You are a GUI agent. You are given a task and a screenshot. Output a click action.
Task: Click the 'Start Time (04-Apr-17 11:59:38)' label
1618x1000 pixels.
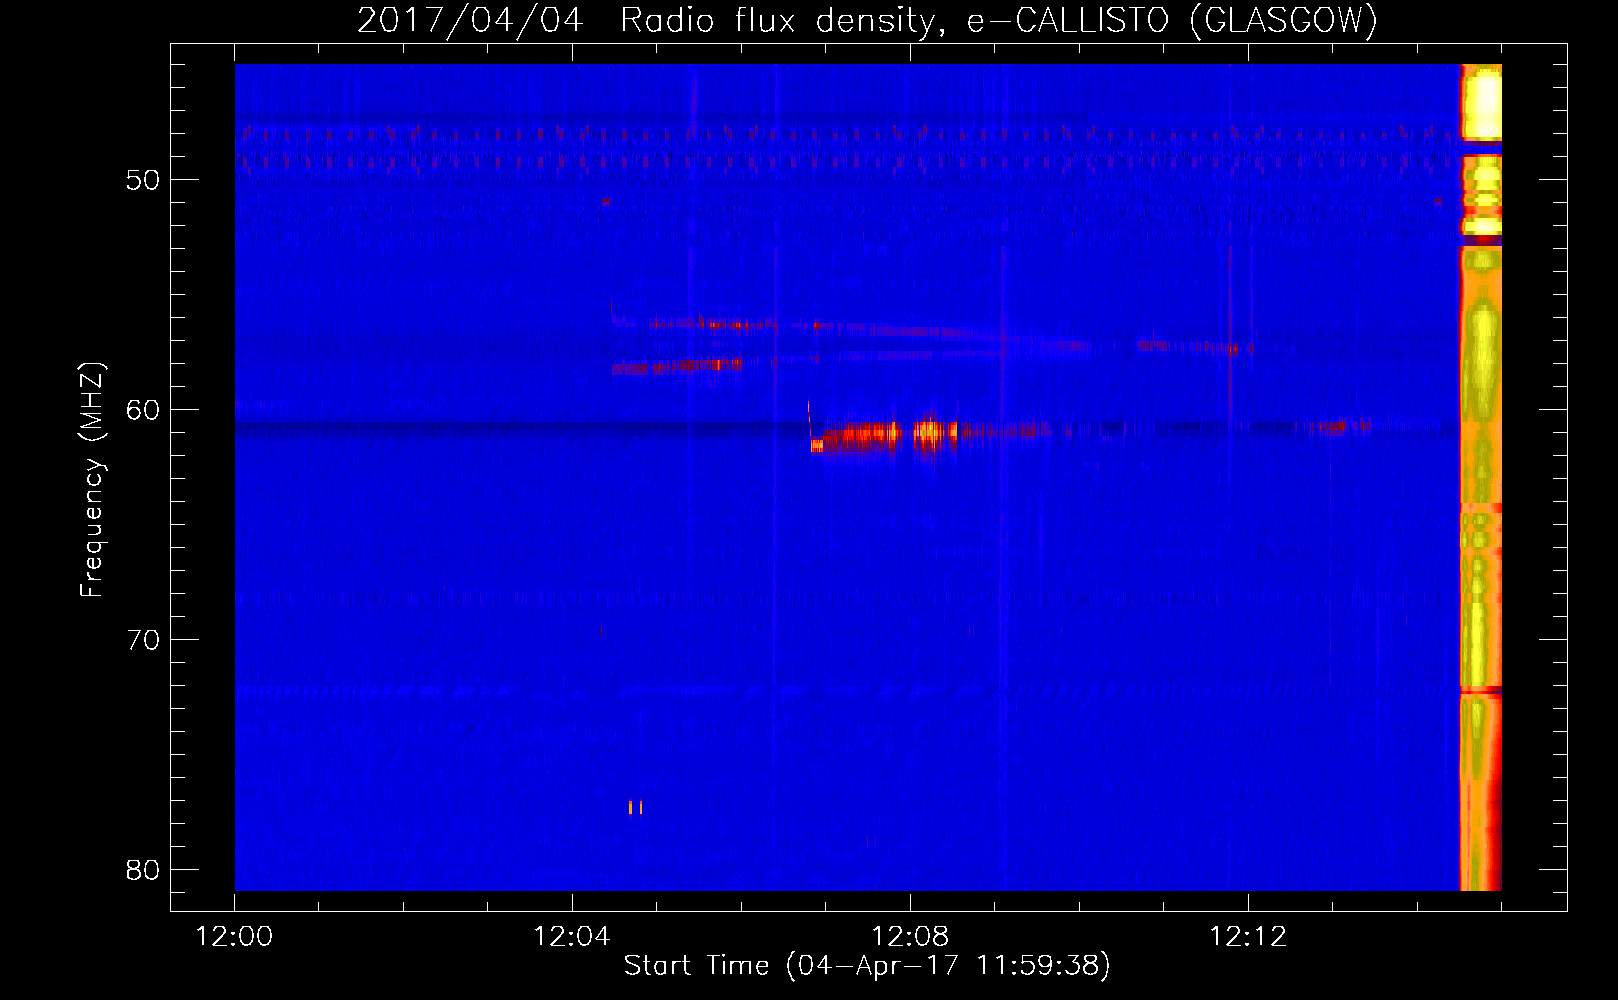pos(867,966)
